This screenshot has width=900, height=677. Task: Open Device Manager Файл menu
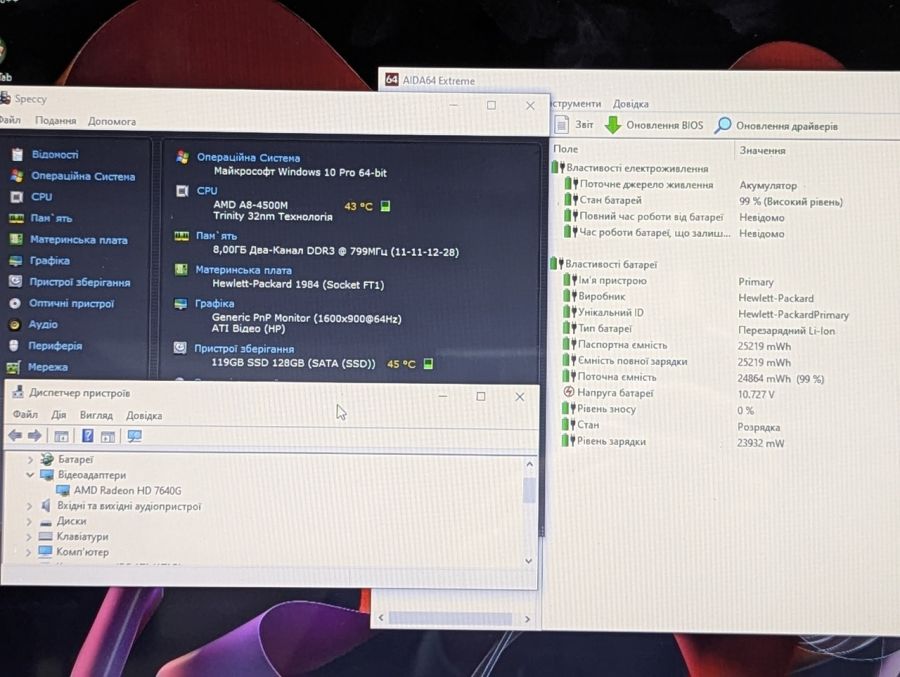[x=25, y=415]
